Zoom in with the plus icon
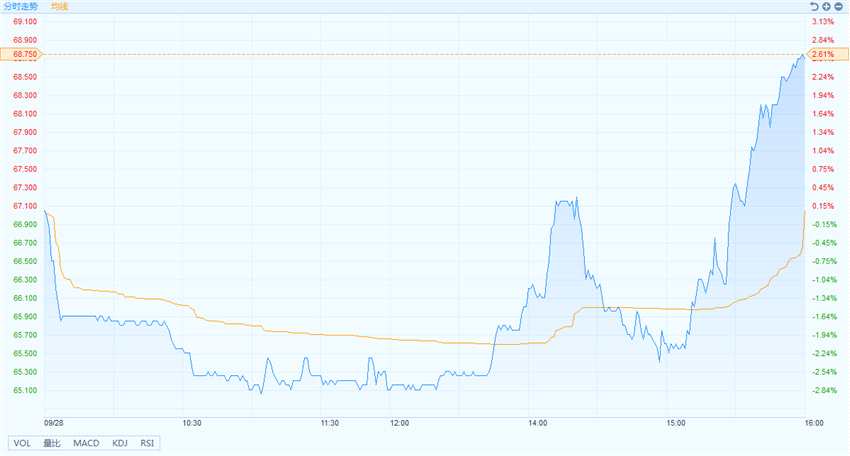This screenshot has height=456, width=850. click(x=826, y=7)
